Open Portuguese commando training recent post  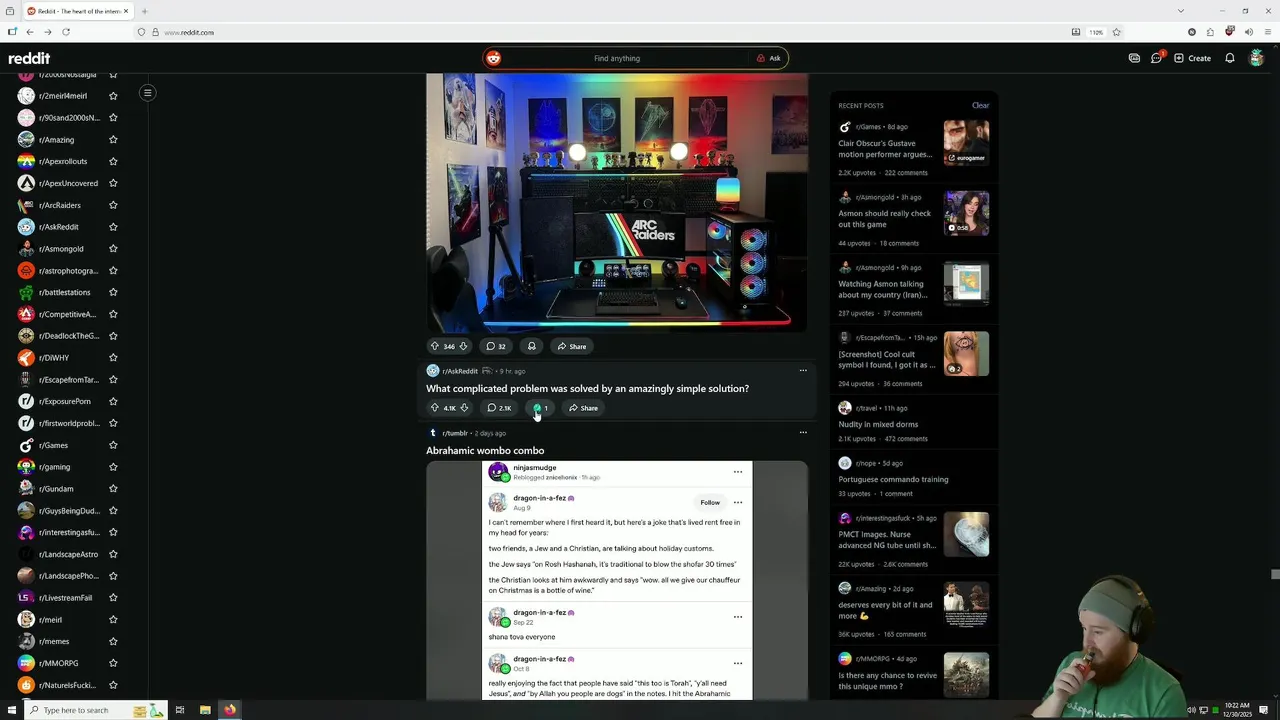click(x=893, y=479)
